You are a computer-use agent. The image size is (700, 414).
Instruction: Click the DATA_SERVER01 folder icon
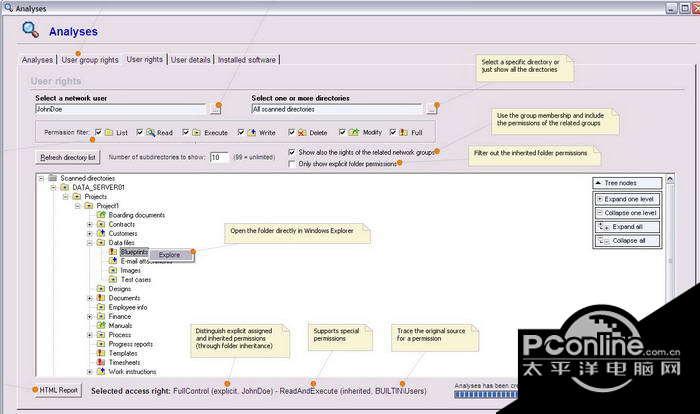tap(65, 187)
